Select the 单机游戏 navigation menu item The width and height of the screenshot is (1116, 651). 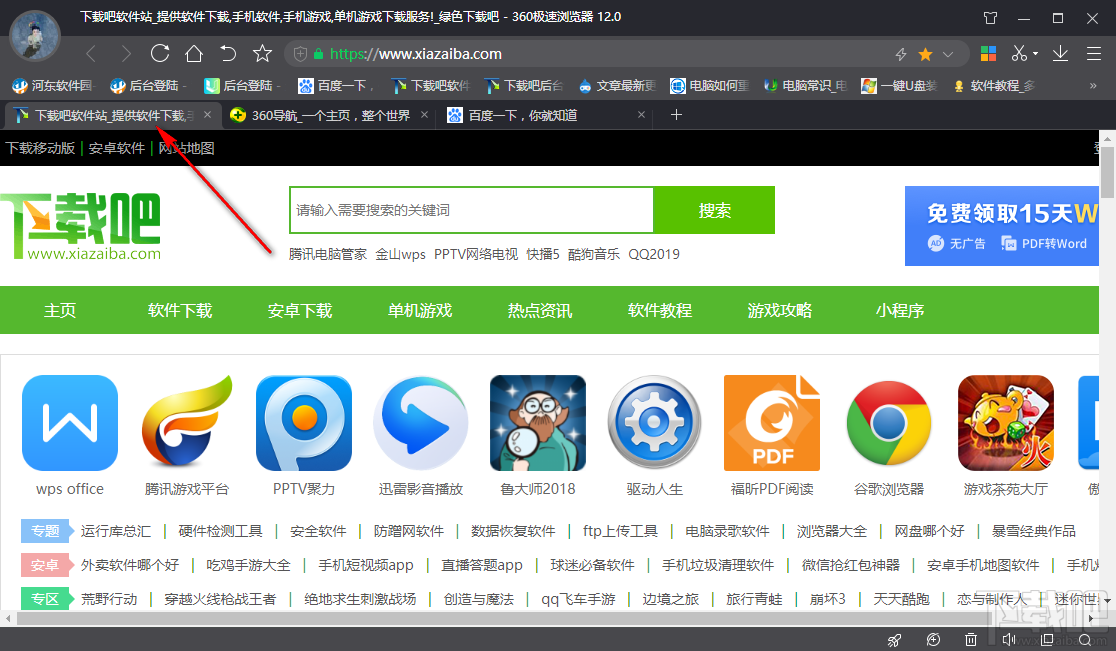click(419, 310)
